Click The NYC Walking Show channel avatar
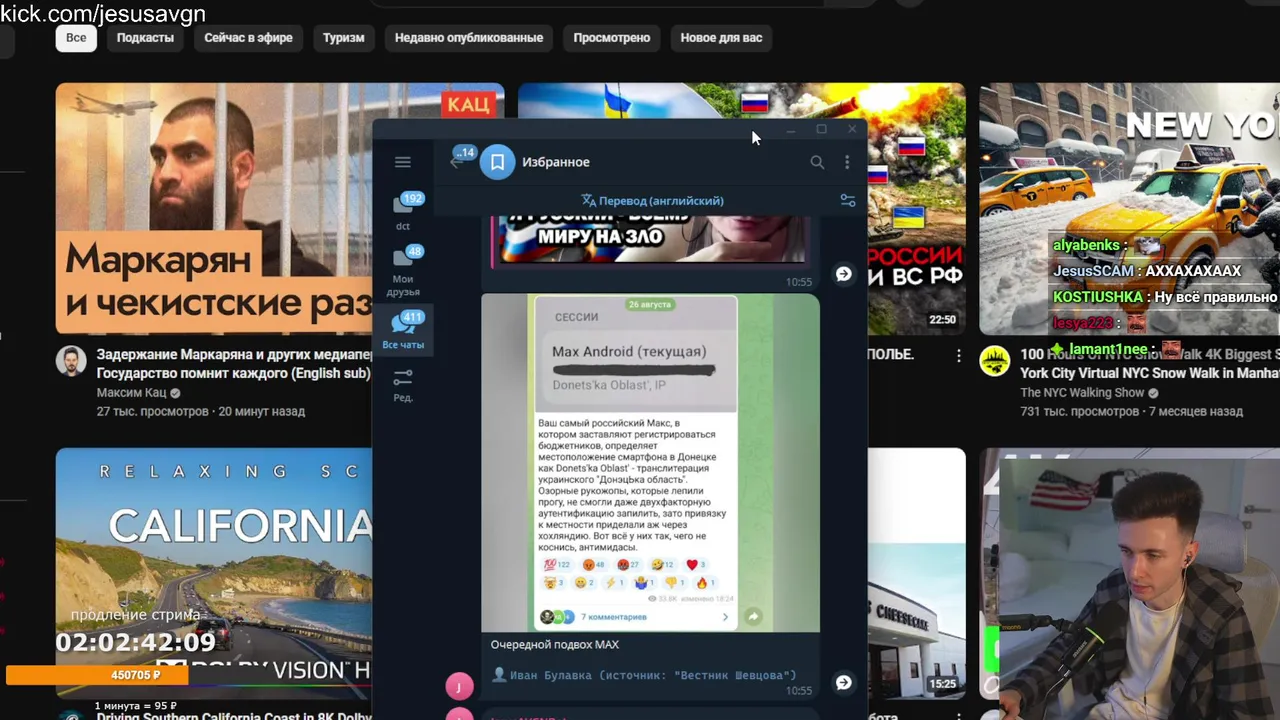1280x720 pixels. click(x=994, y=362)
